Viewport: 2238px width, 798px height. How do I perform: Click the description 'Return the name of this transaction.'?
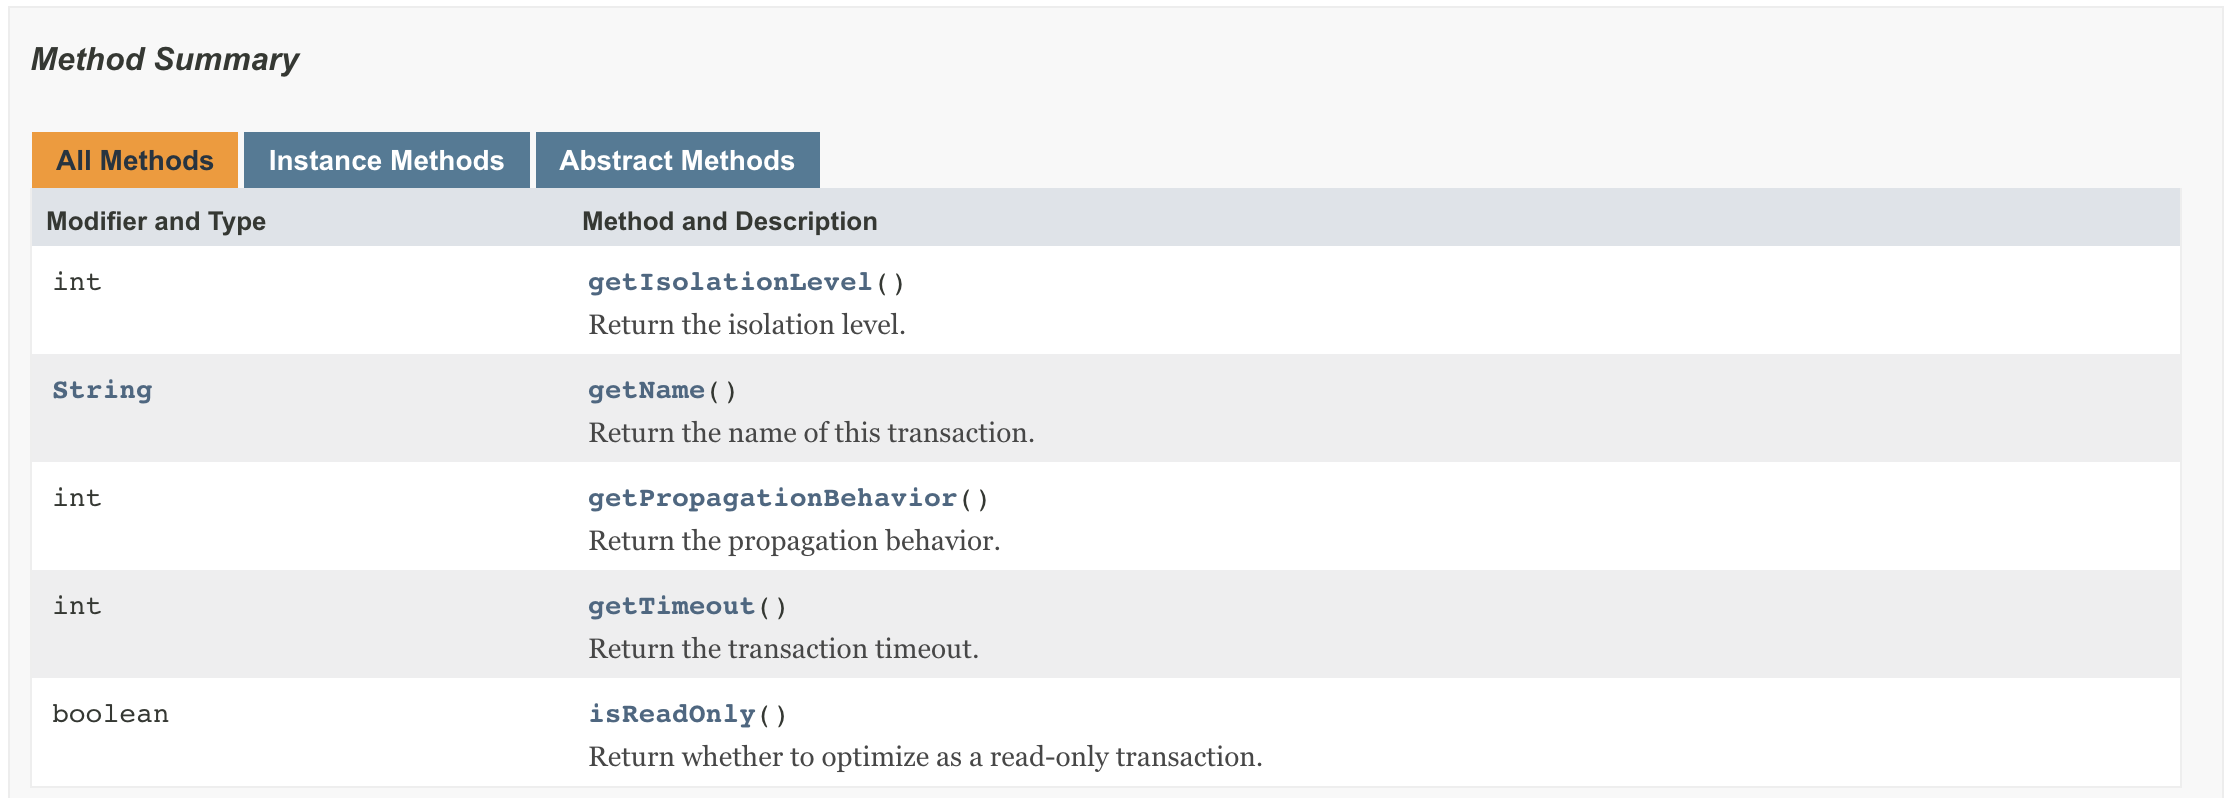[x=811, y=433]
